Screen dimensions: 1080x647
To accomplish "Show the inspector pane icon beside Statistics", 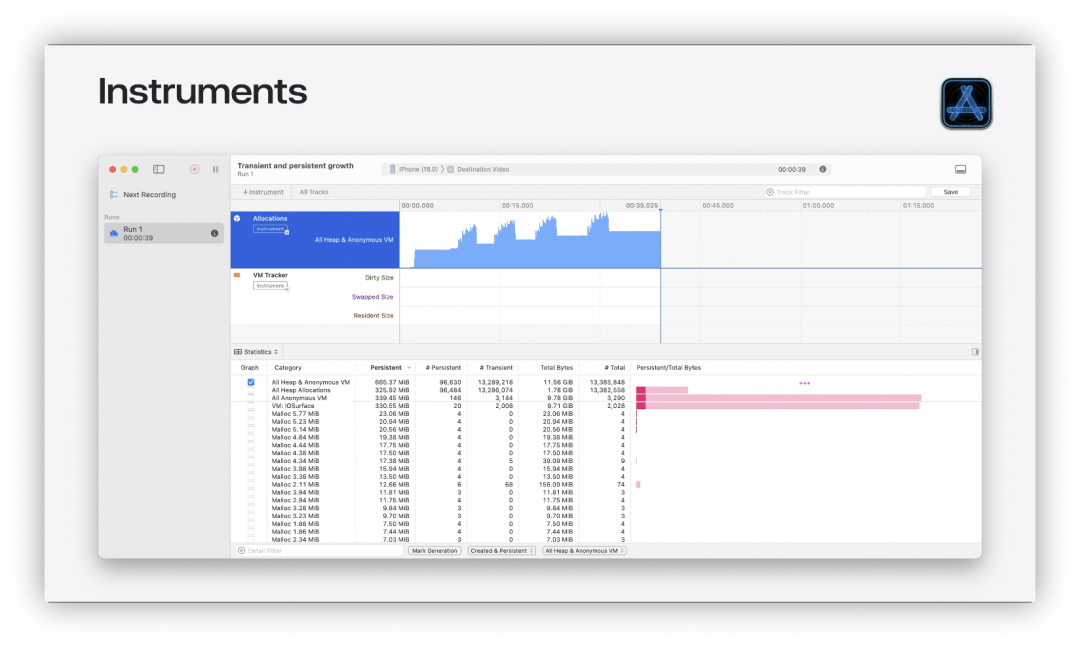I will 975,351.
